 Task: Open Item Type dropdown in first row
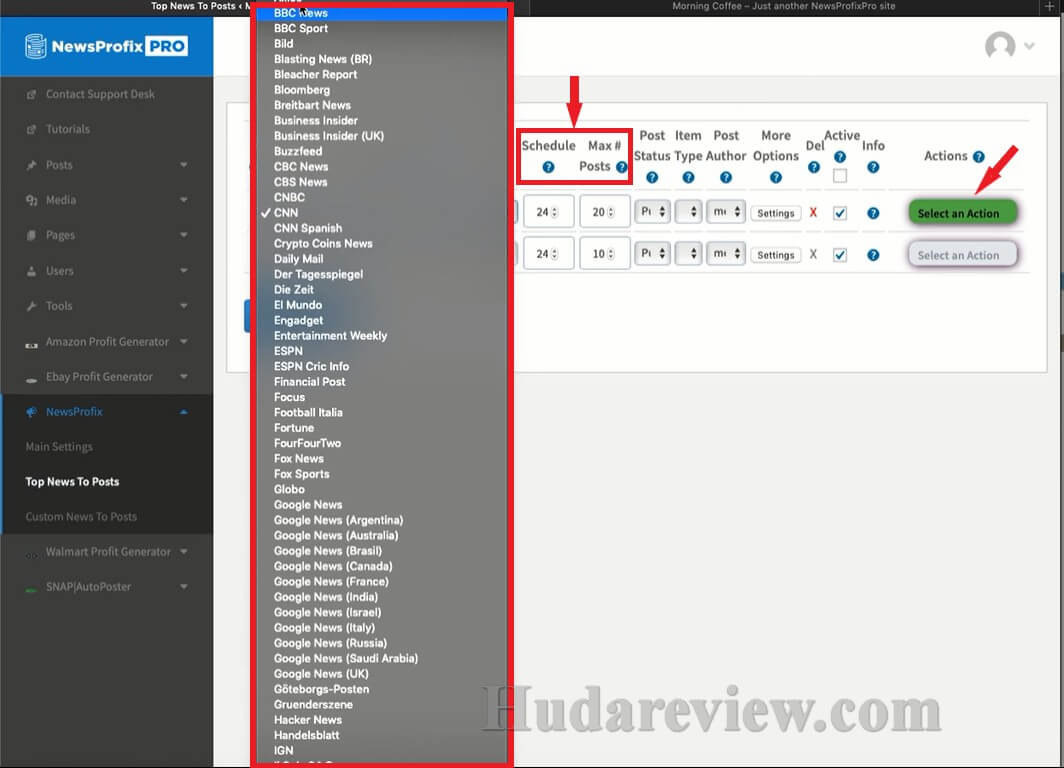click(688, 212)
